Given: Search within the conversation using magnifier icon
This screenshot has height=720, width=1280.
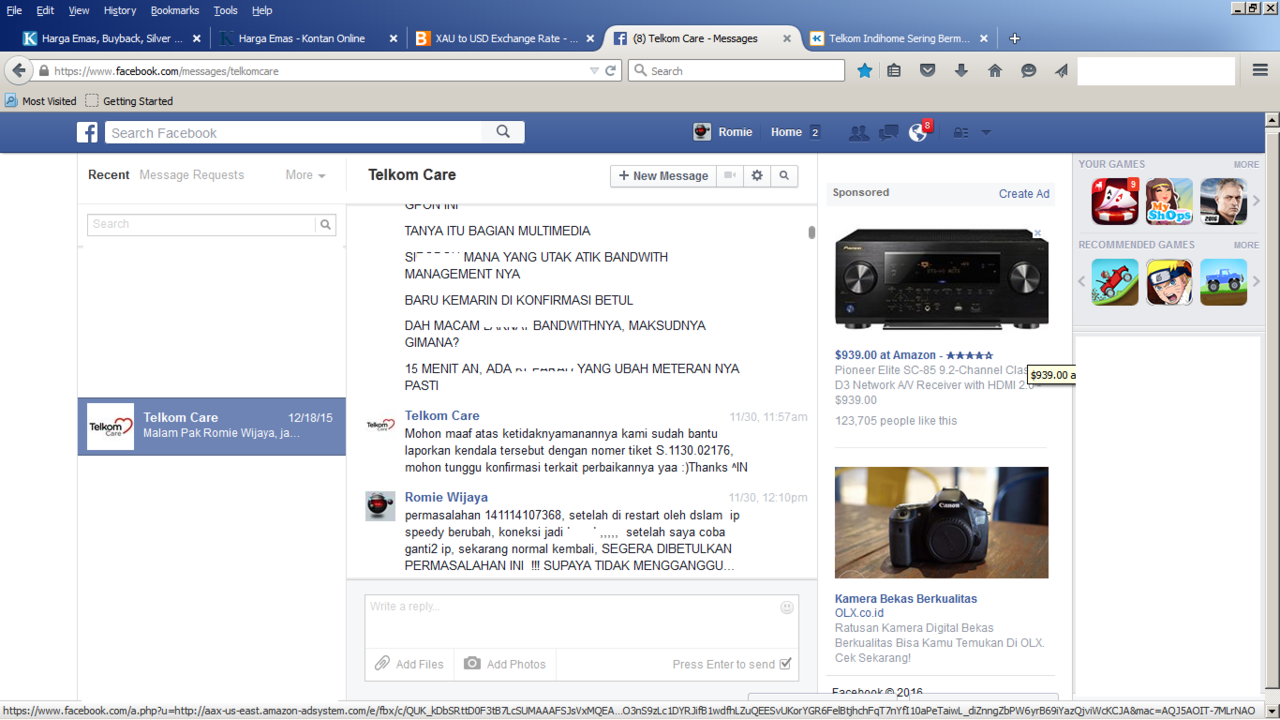Looking at the screenshot, I should (784, 175).
